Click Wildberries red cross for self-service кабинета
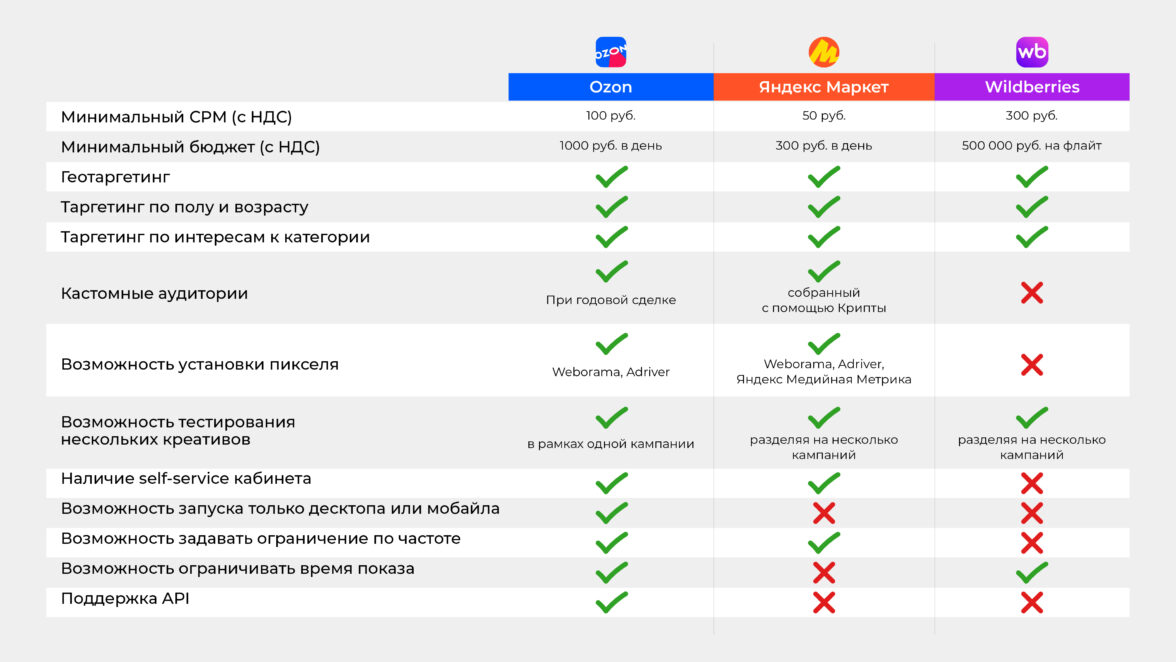The width and height of the screenshot is (1176, 662). [x=1032, y=484]
